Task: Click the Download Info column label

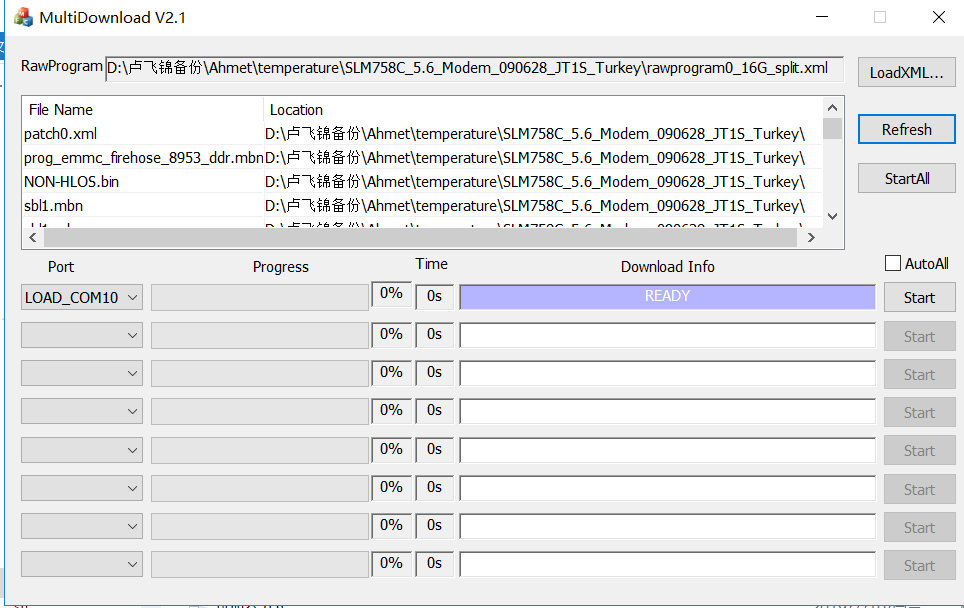Action: [x=667, y=267]
